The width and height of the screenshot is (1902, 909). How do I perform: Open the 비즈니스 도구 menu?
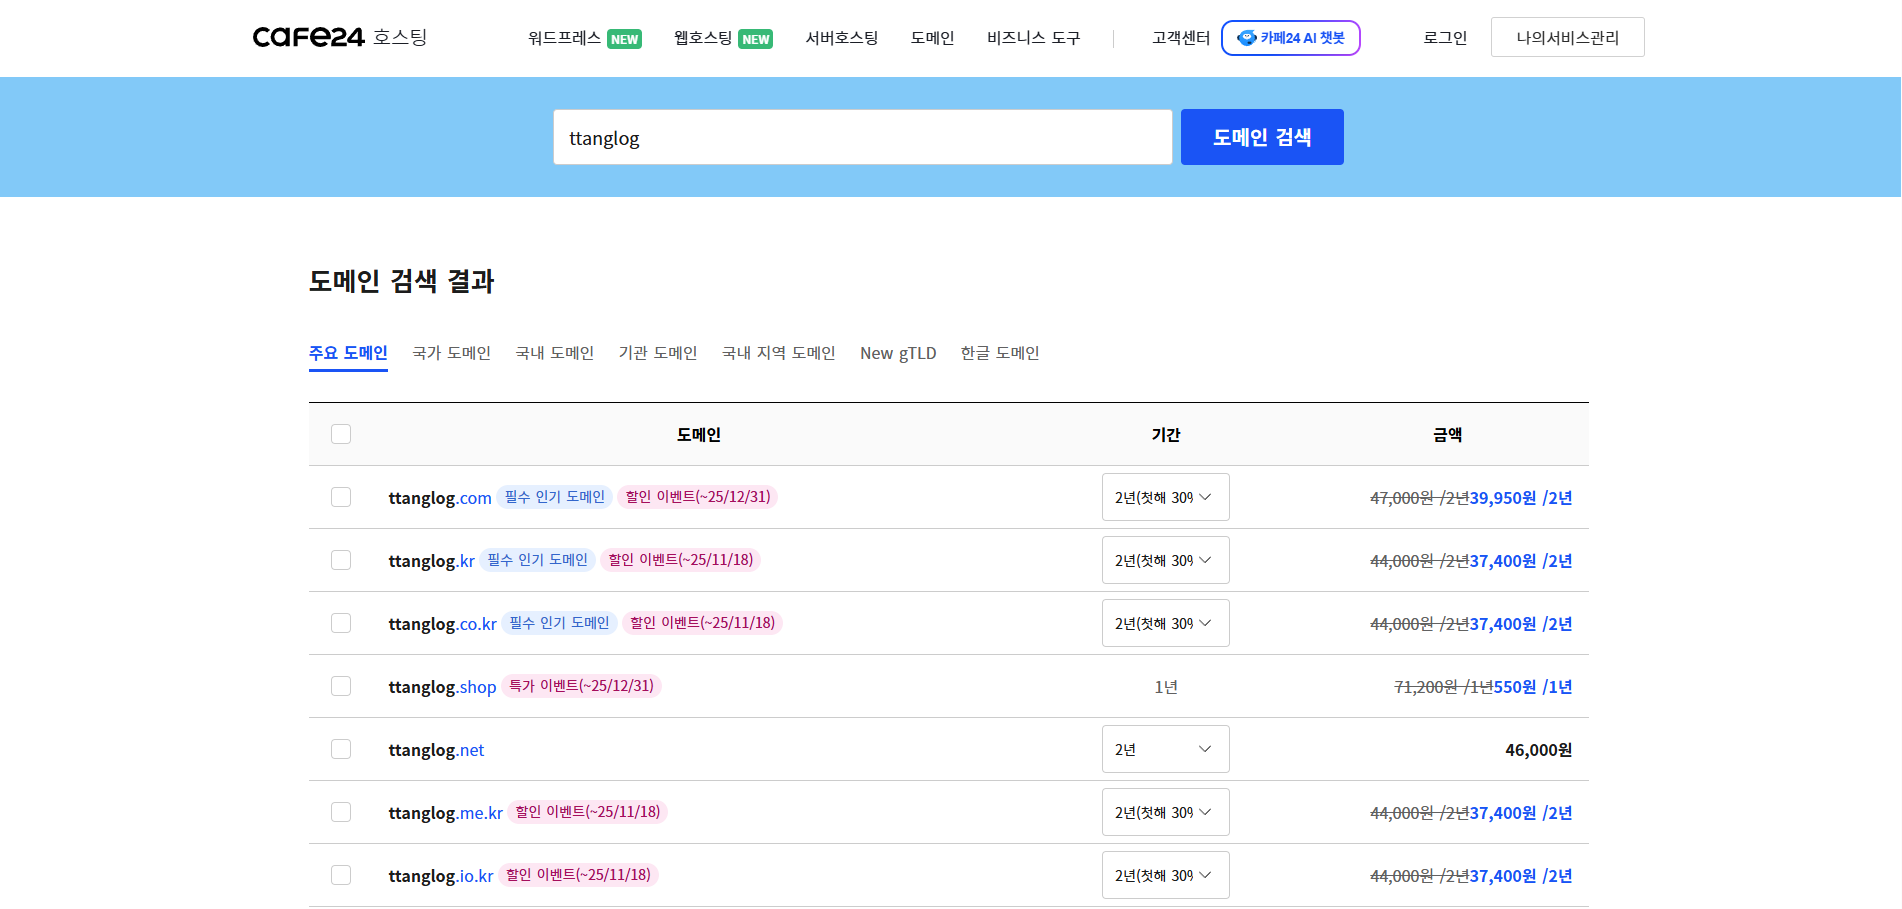click(1034, 38)
